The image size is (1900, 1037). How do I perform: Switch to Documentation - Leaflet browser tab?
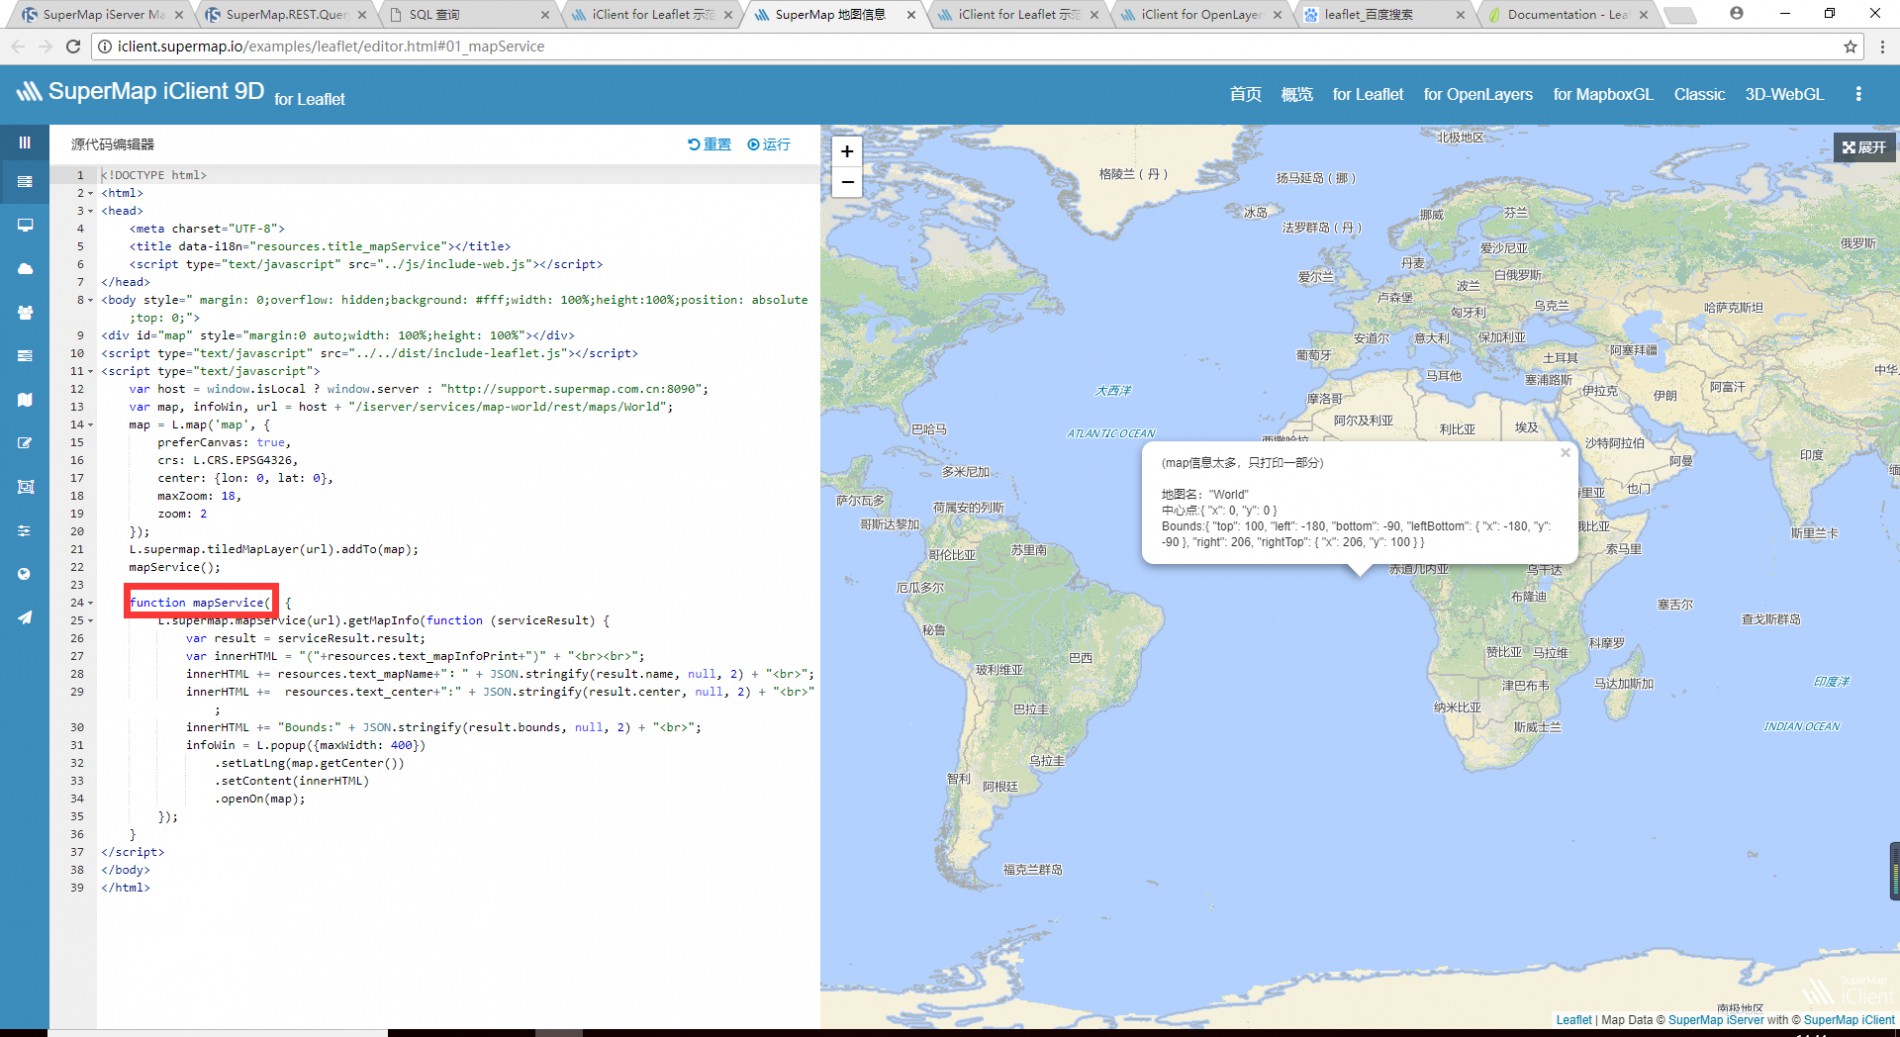pyautogui.click(x=1566, y=14)
